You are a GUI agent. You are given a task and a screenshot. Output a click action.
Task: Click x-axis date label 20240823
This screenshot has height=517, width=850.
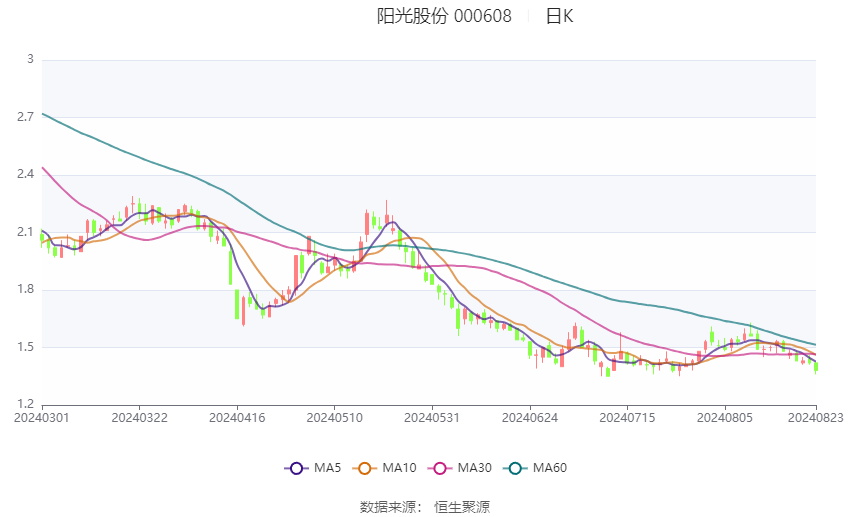tap(816, 418)
